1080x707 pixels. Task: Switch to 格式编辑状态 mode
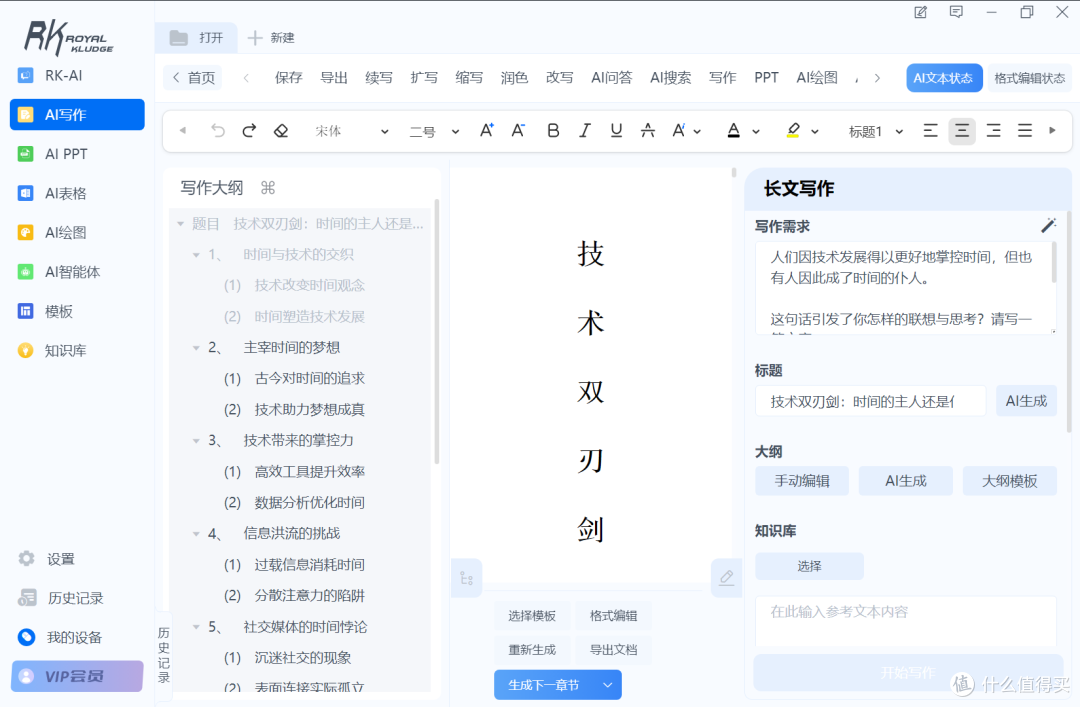point(1030,78)
